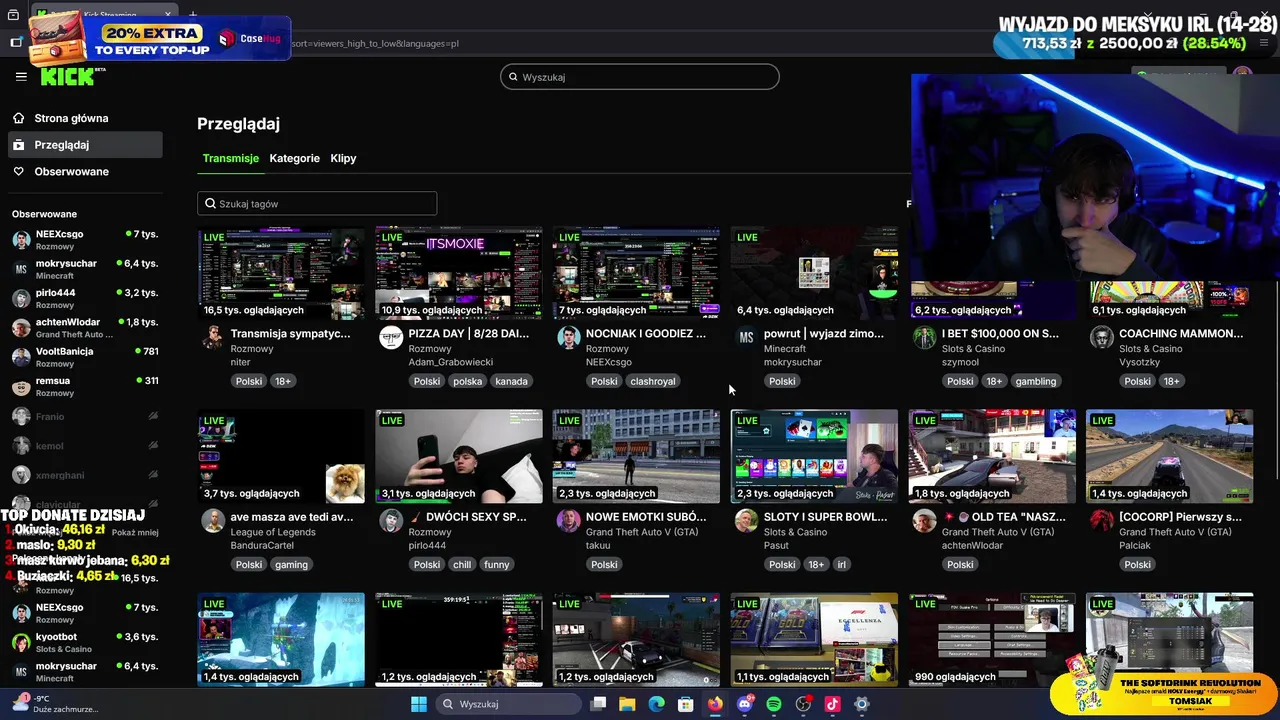This screenshot has width=1280, height=720.
Task: Open VooltBanicja in the Obserwowane list
Action: 84,357
